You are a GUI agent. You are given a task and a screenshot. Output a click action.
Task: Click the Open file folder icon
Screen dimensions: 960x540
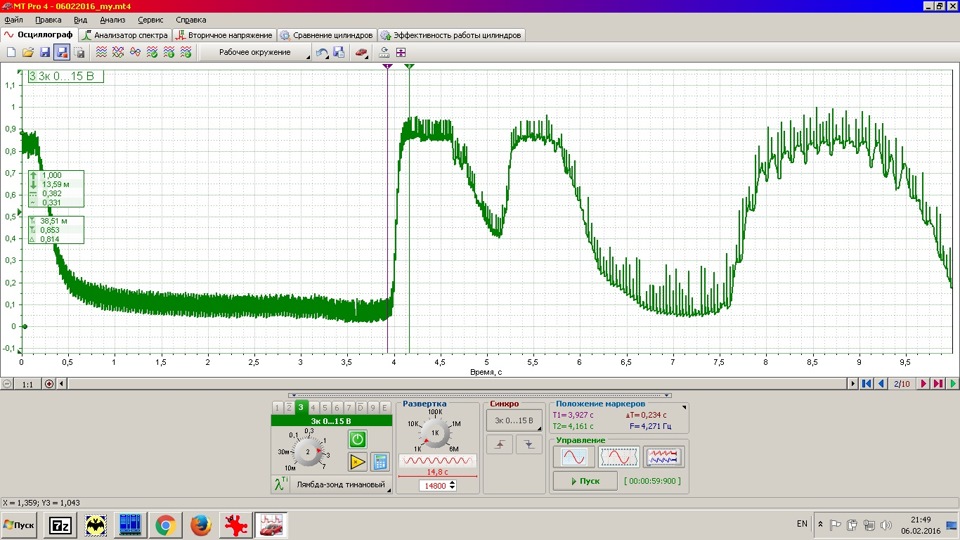coord(28,52)
